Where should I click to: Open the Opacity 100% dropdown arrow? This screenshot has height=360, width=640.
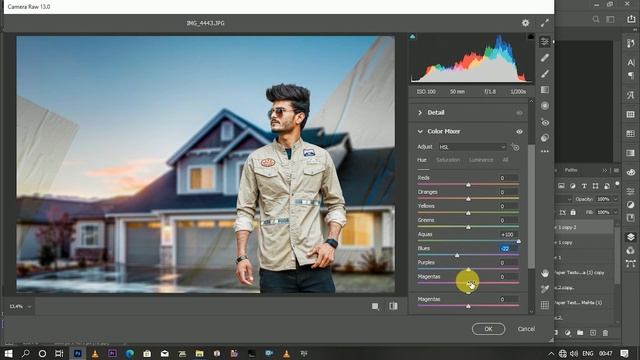tap(616, 199)
